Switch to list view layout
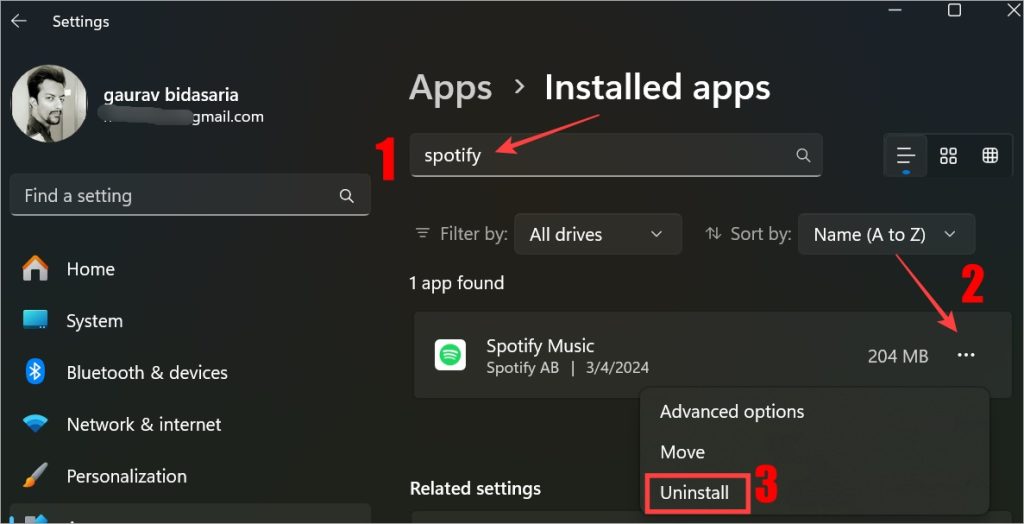Screen dimensions: 1024x524 (x=905, y=156)
